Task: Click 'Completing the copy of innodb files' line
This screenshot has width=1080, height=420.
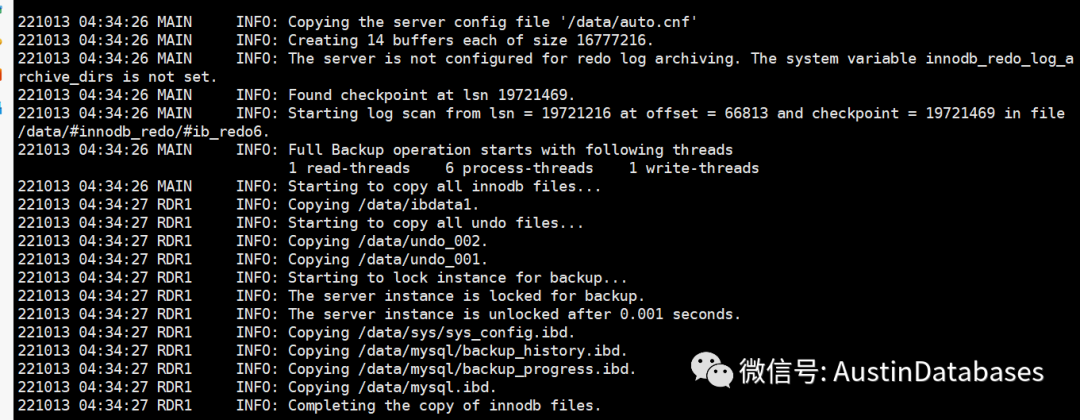Action: coord(444,405)
